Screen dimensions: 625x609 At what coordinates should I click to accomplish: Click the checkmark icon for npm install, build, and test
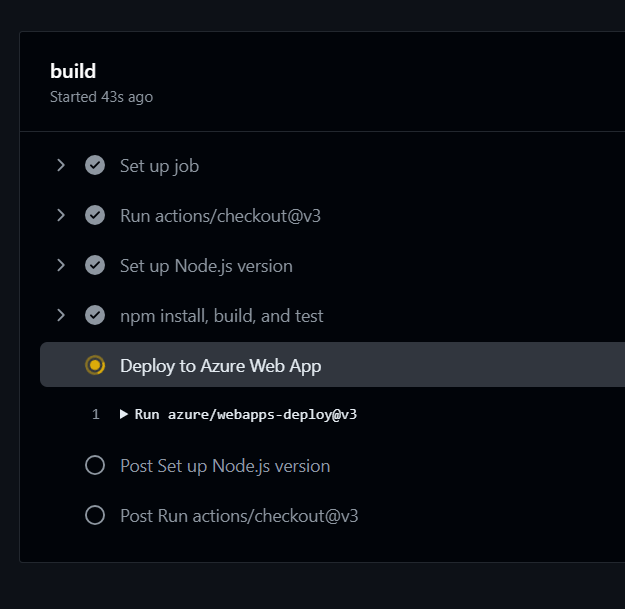(x=95, y=315)
